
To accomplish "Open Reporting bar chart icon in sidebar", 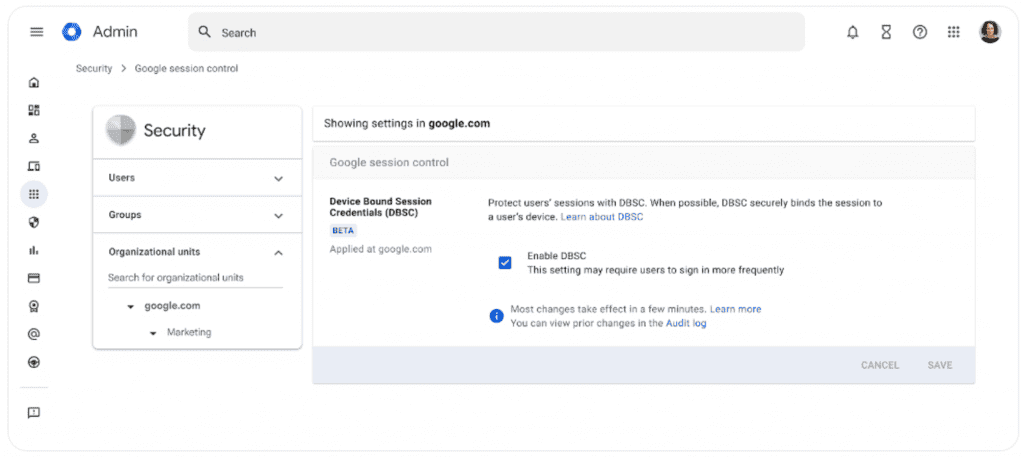I will coord(34,250).
